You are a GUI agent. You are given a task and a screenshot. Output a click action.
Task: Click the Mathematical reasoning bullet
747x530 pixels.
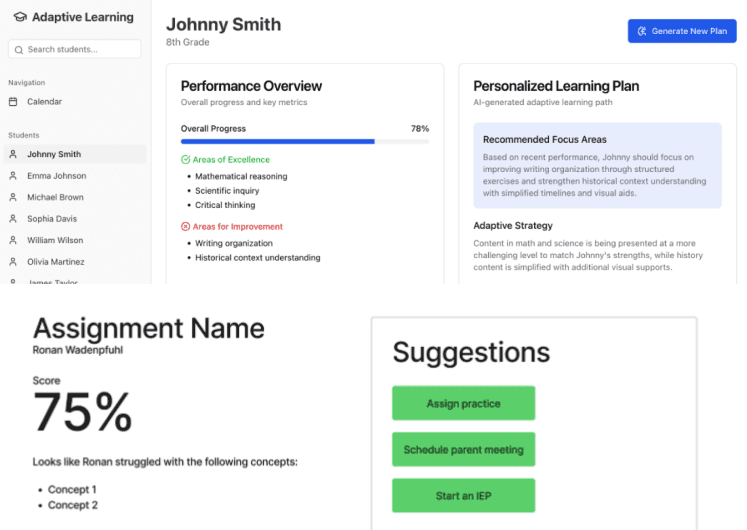point(241,176)
